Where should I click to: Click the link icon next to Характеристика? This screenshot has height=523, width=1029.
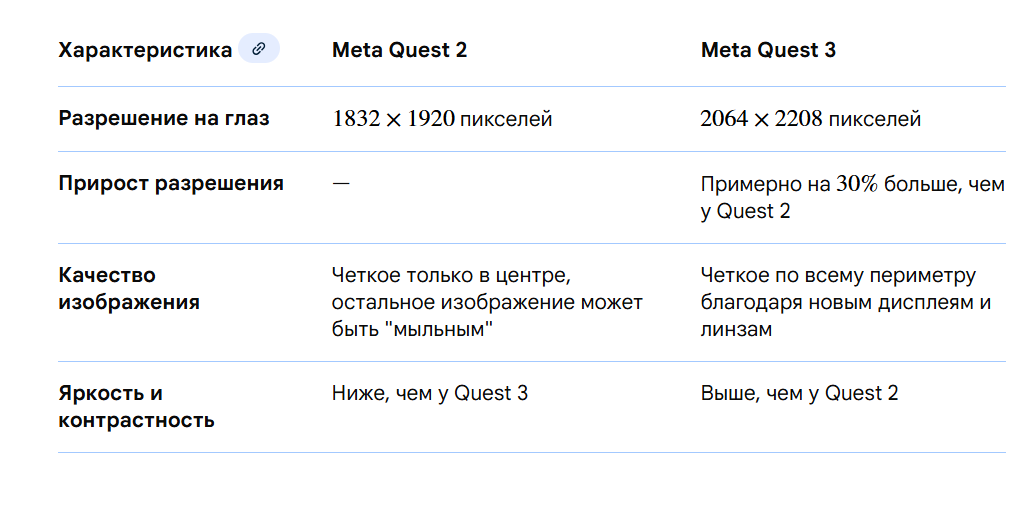(x=259, y=48)
